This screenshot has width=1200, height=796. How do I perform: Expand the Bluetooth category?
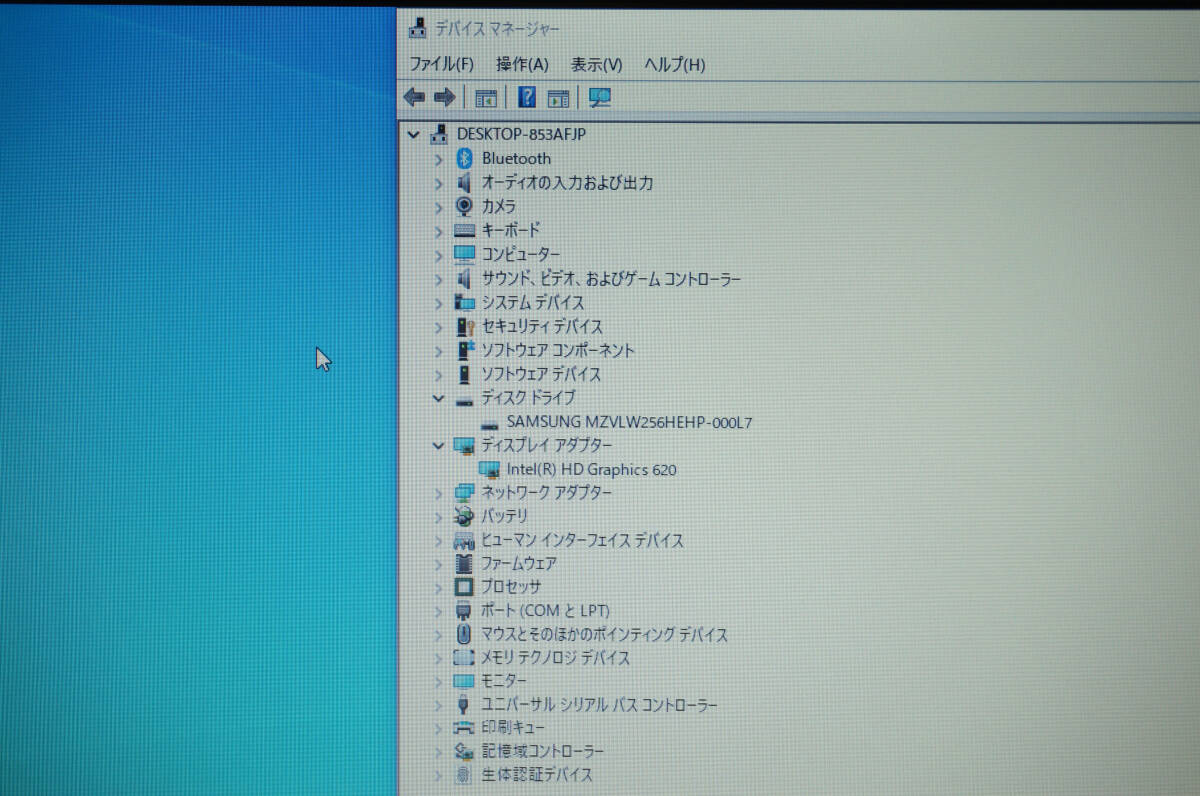point(438,158)
